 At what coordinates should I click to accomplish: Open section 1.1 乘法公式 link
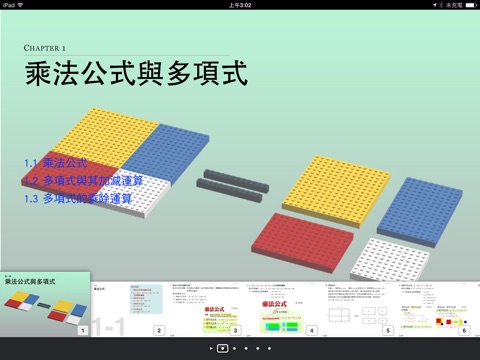[x=56, y=163]
